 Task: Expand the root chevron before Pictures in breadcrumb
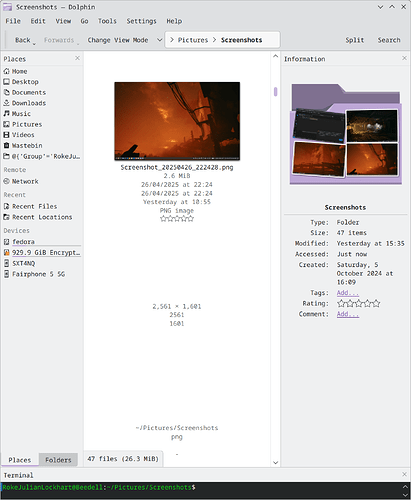click(x=172, y=40)
